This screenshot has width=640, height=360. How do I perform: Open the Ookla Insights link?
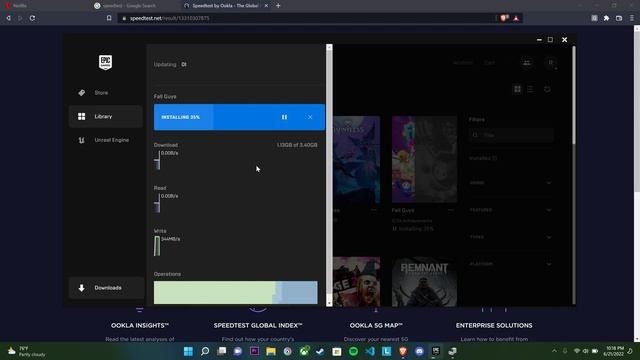tap(140, 325)
